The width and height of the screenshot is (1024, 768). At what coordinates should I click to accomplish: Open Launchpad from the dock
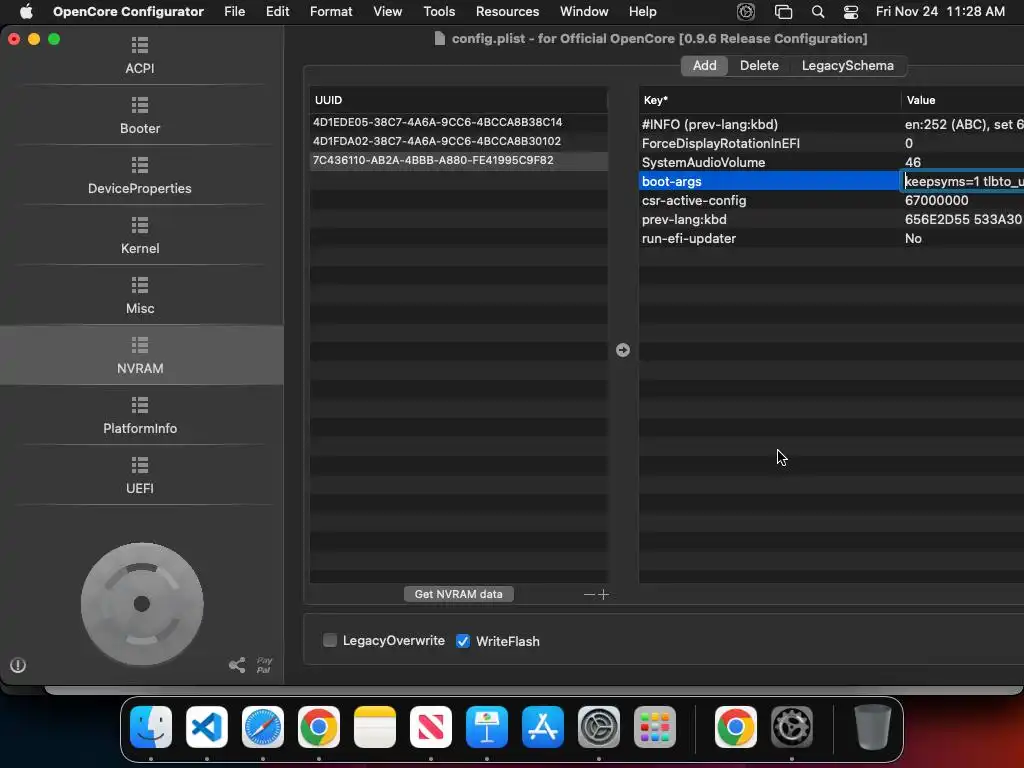(x=654, y=727)
